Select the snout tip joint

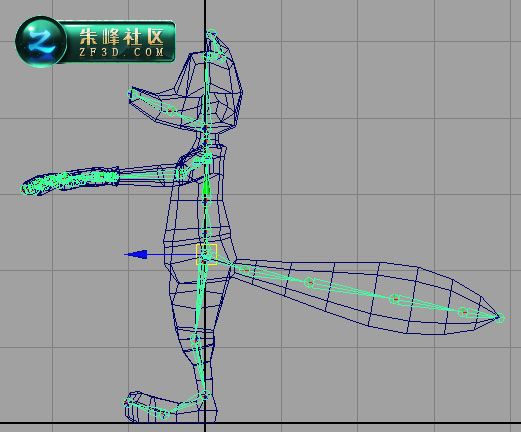tap(130, 94)
